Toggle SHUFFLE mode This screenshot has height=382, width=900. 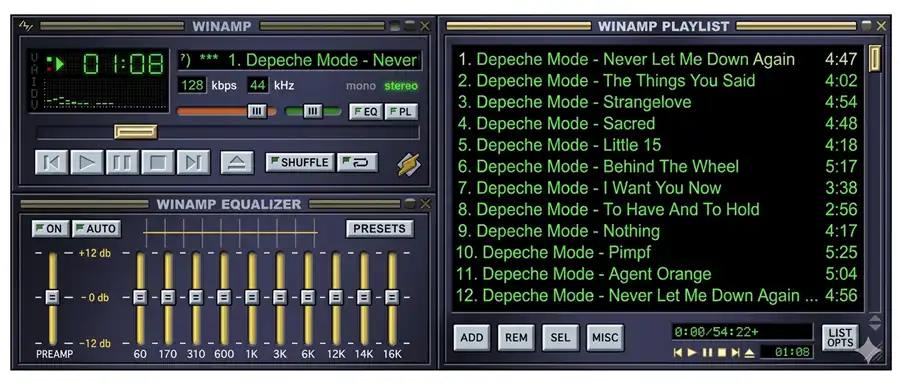pyautogui.click(x=300, y=162)
